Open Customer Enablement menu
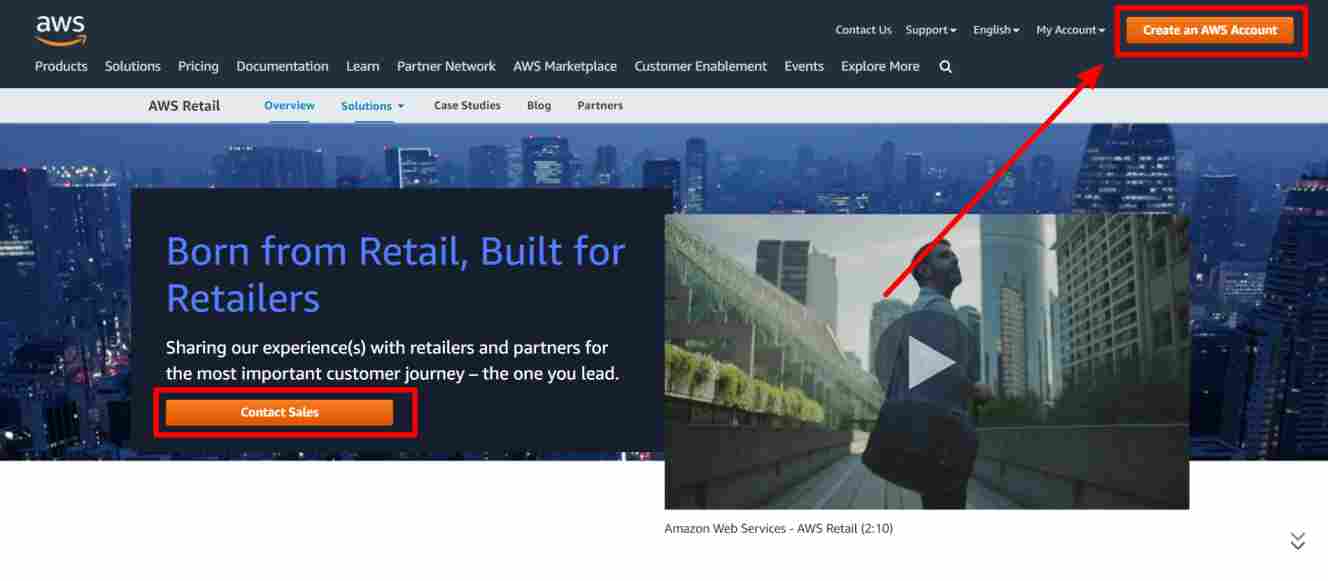Image resolution: width=1328 pixels, height=581 pixels. pyautogui.click(x=701, y=66)
